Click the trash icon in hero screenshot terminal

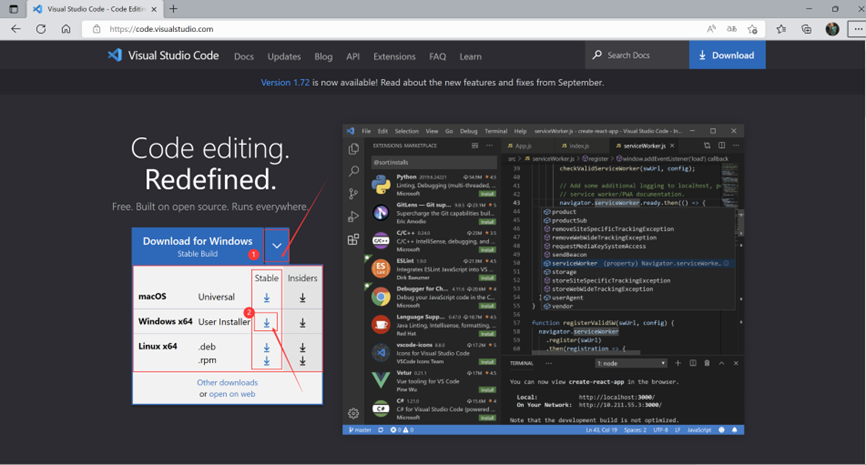coord(707,363)
